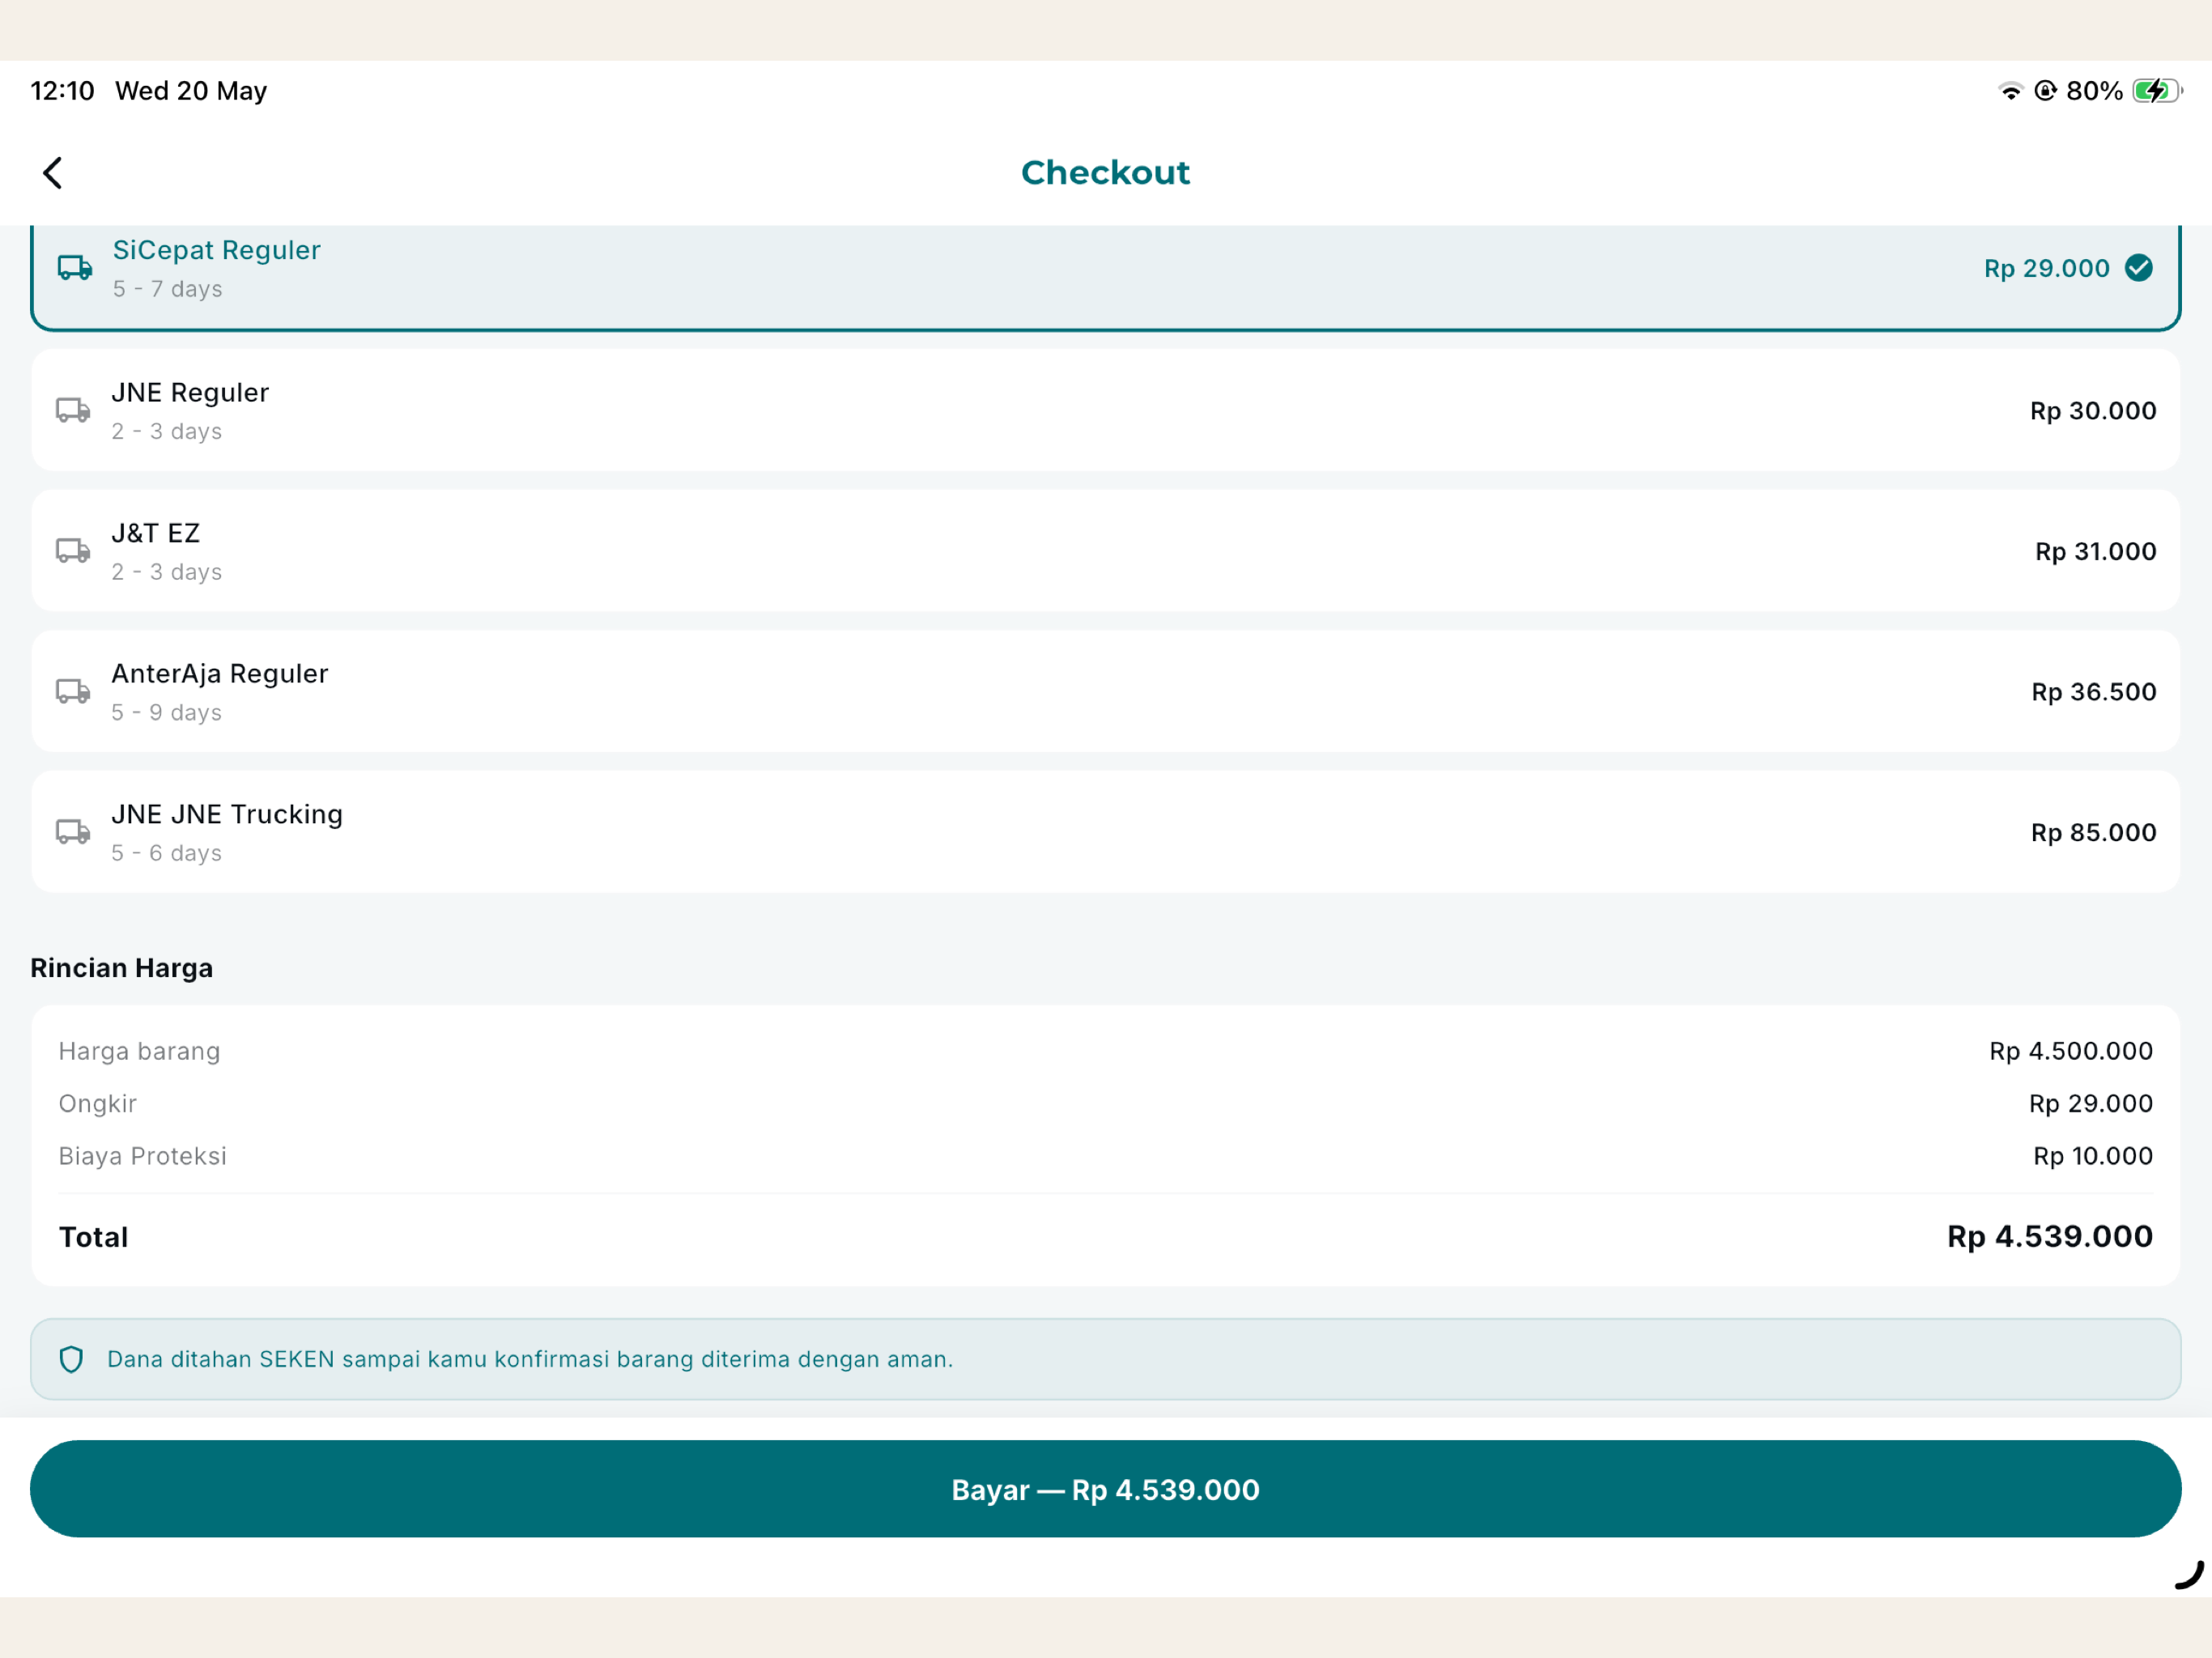Tap the Ongkir Rp 29.000 value
The width and height of the screenshot is (2212, 1658).
tap(2091, 1104)
